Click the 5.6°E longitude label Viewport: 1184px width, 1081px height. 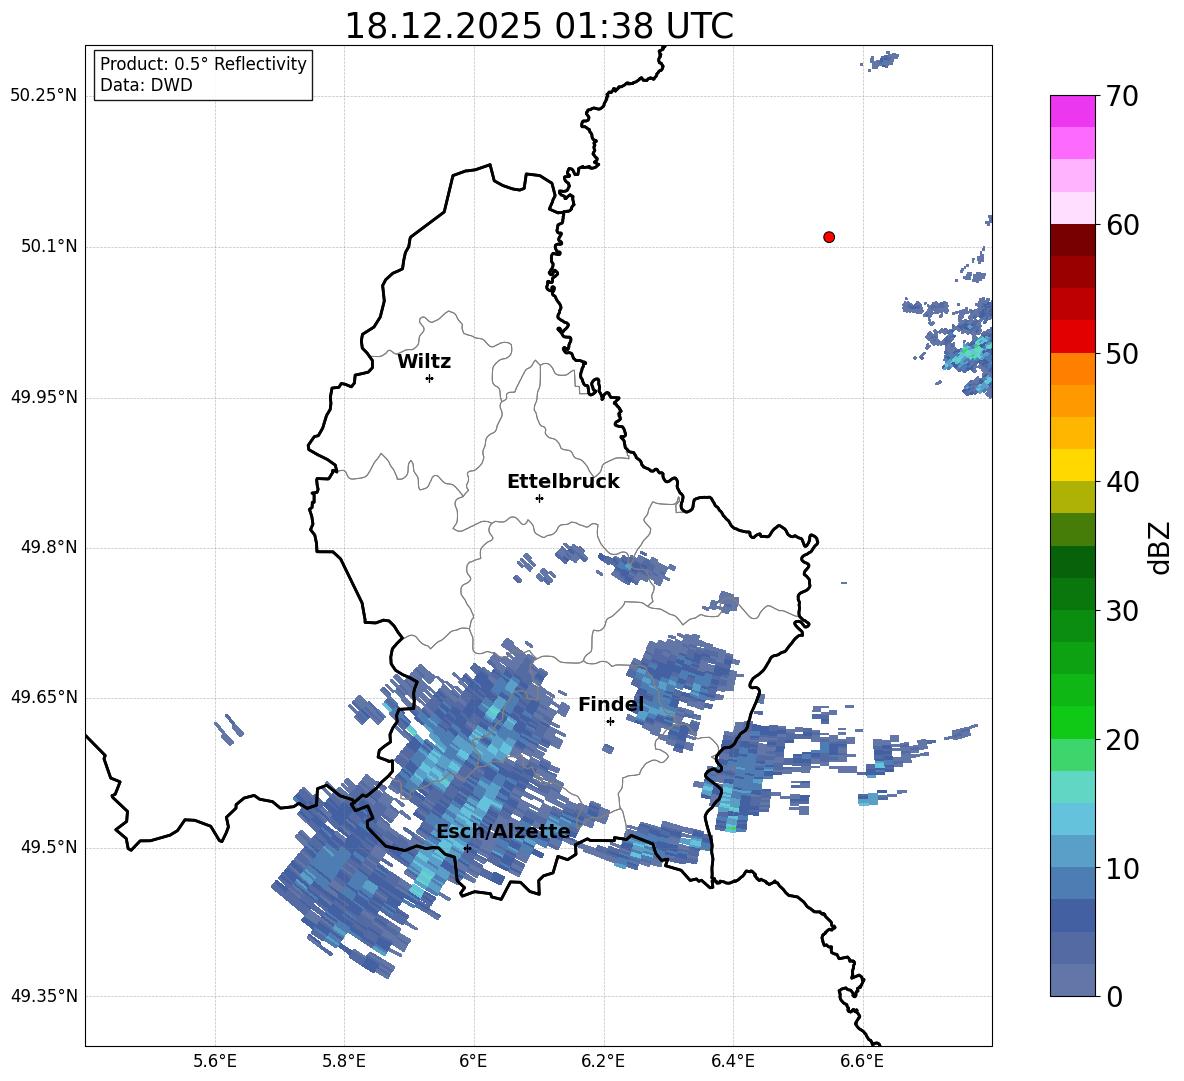(215, 1062)
